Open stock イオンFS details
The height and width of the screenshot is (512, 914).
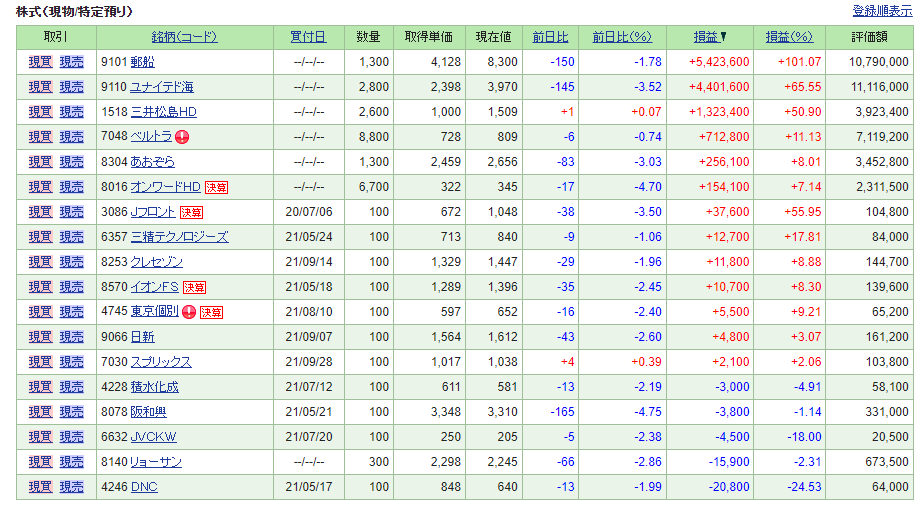tap(154, 287)
